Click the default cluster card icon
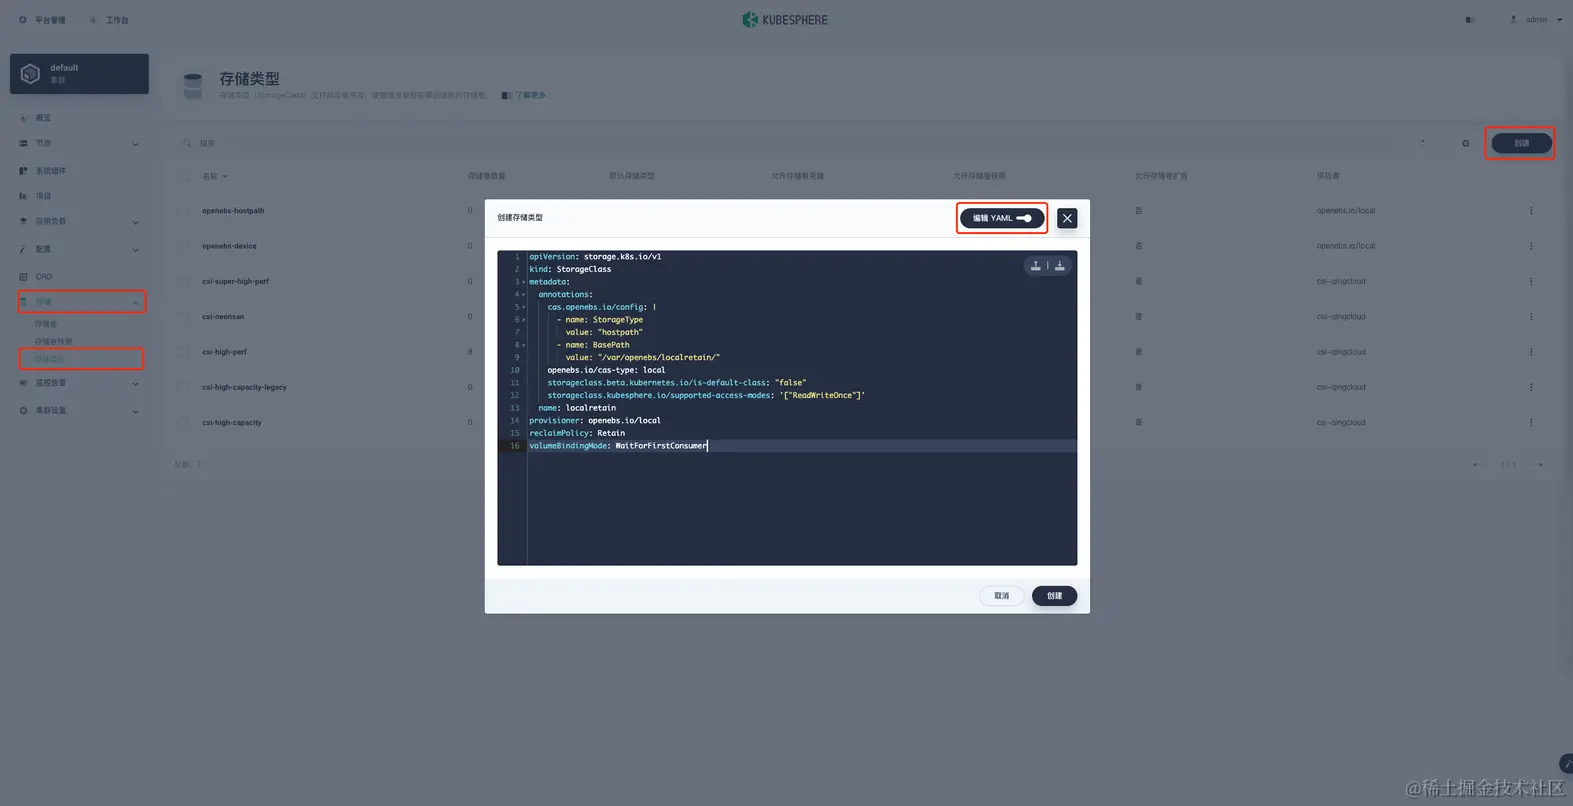 pos(30,74)
